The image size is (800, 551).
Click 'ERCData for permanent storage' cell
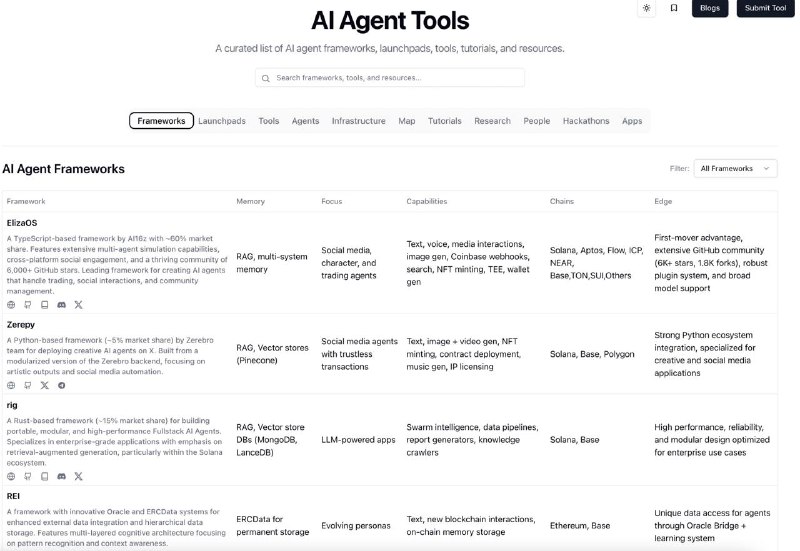point(272,525)
